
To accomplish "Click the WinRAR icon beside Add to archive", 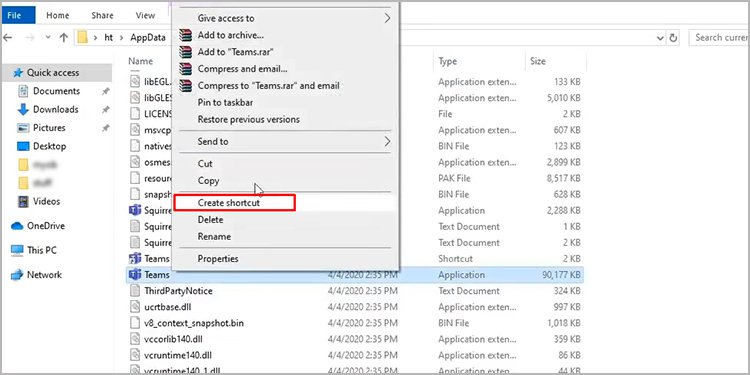I will tap(185, 35).
